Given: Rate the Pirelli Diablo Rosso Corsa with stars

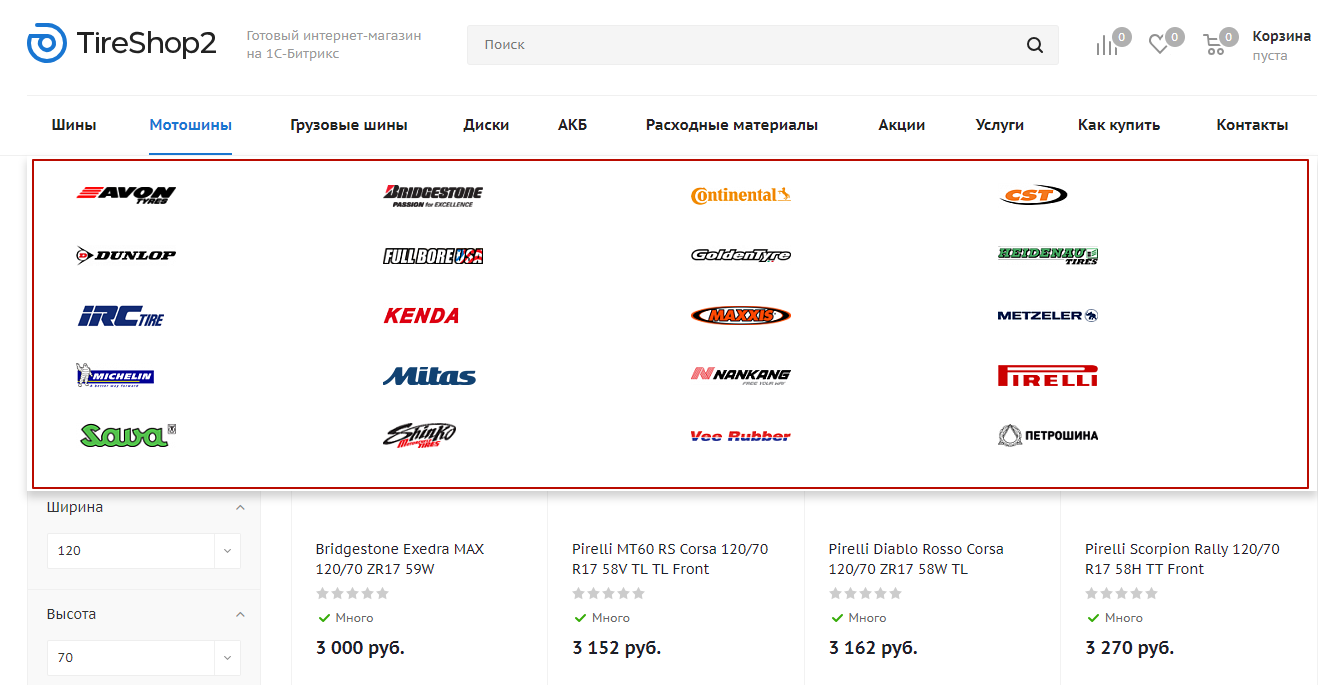Looking at the screenshot, I should coord(865,593).
